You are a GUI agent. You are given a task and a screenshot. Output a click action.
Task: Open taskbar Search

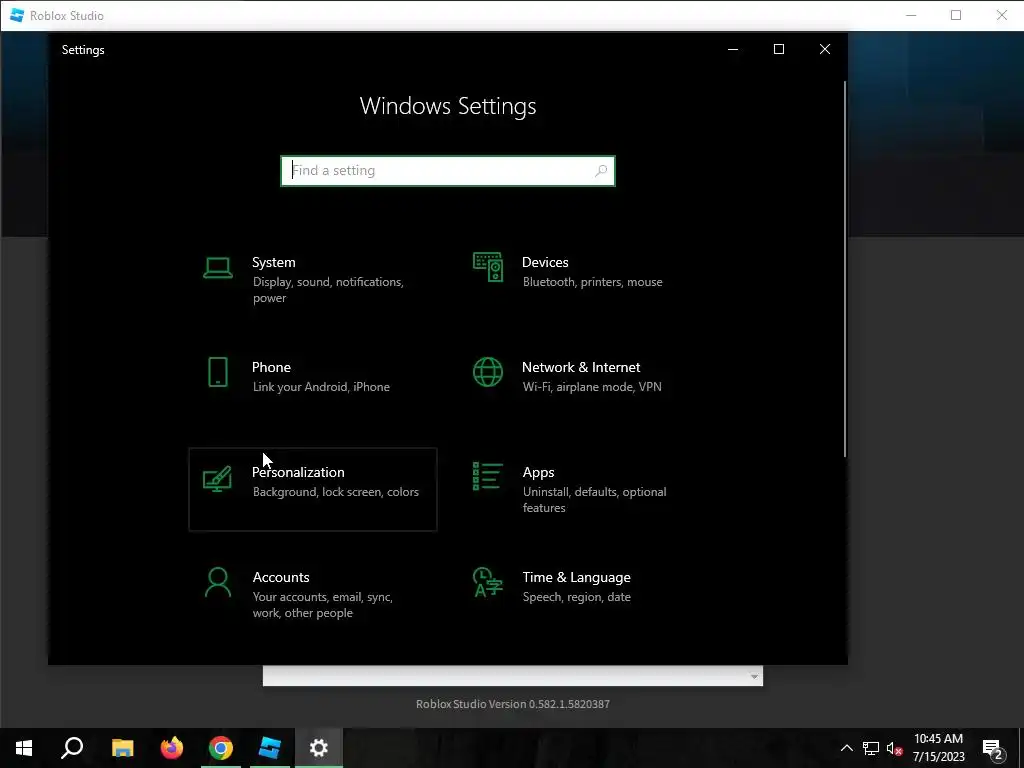(x=72, y=748)
